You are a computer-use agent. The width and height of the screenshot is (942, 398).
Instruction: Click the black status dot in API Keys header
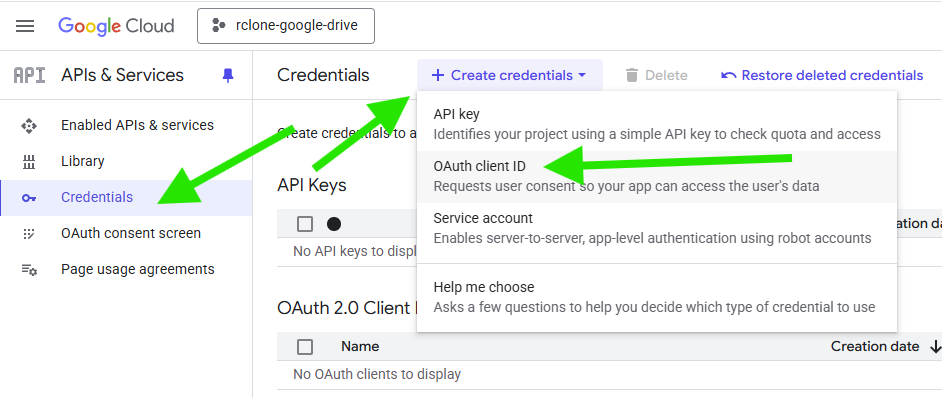(x=334, y=224)
